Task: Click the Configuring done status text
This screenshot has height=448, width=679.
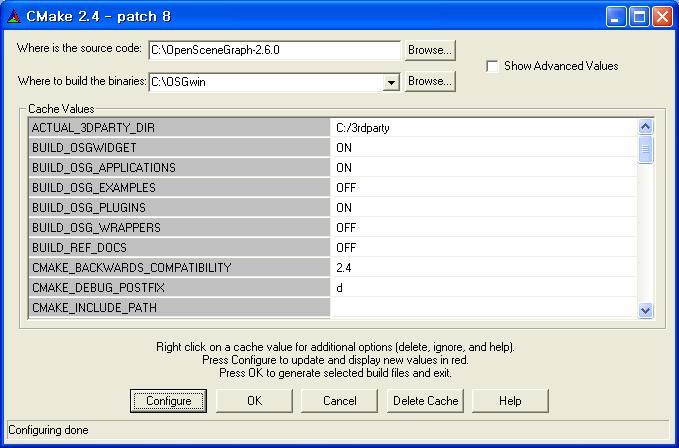Action: (x=48, y=430)
